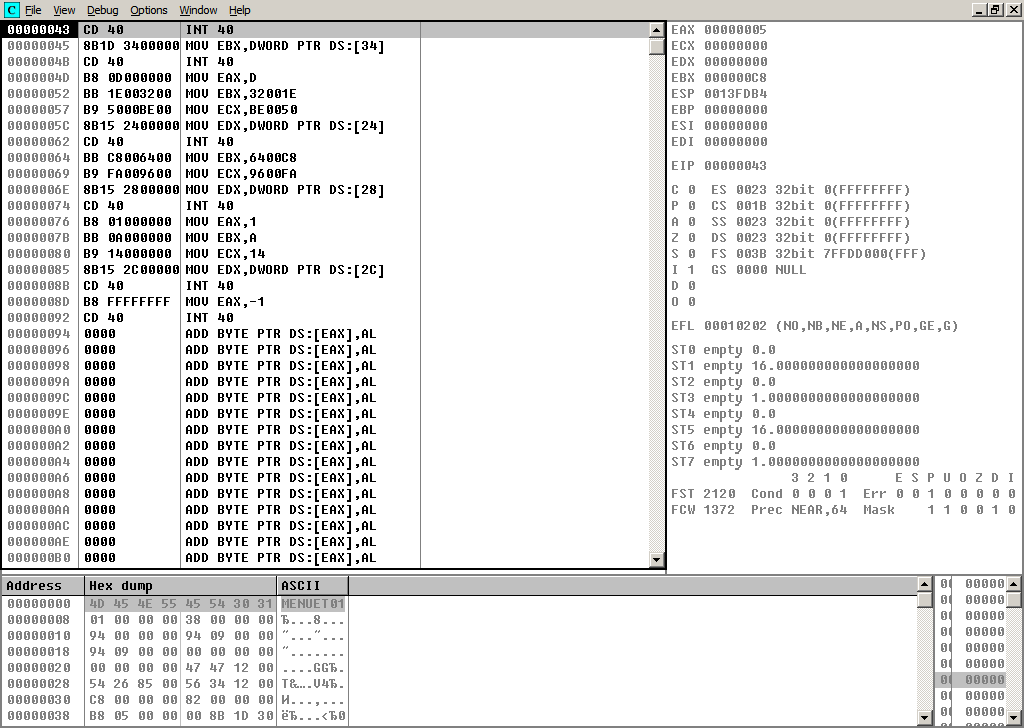Click the disassembly pane scroll-up arrow

click(x=656, y=30)
